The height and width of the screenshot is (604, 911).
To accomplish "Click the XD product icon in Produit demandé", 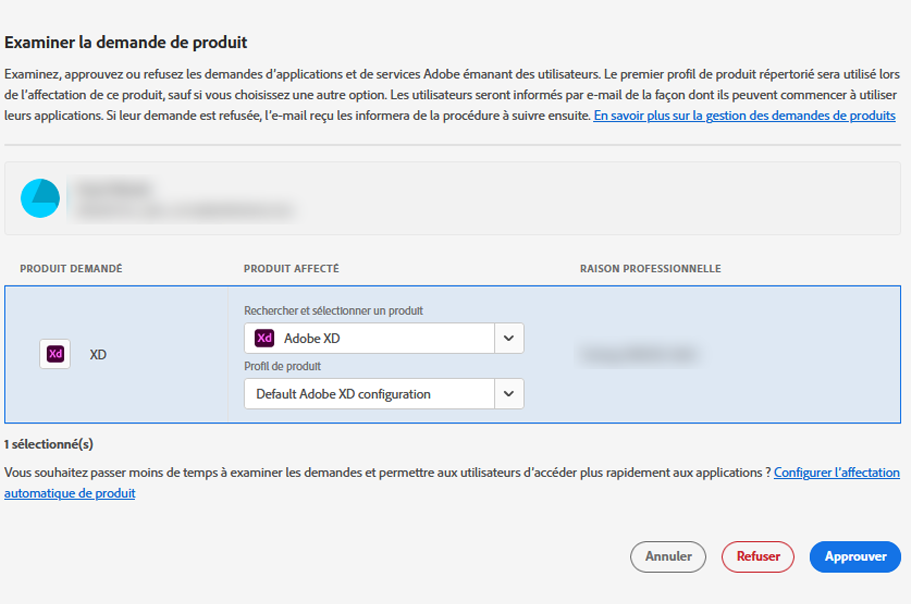I will point(55,354).
